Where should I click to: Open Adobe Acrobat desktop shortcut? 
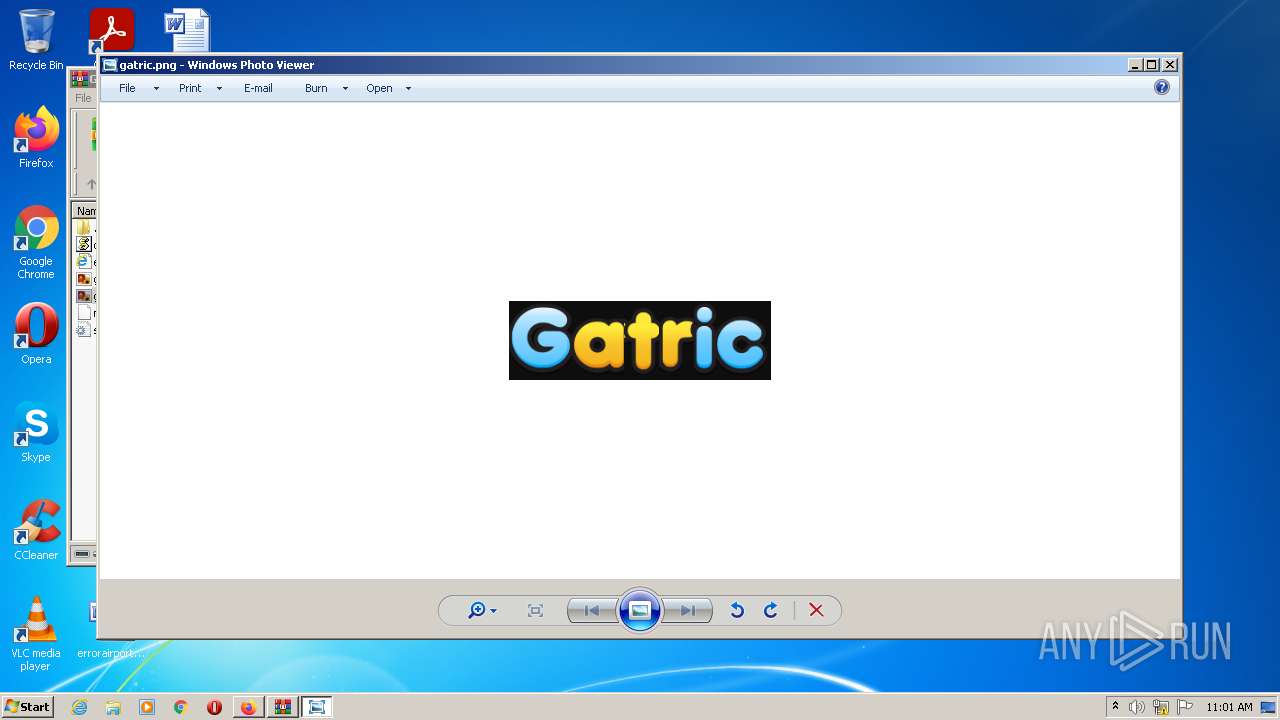click(111, 31)
